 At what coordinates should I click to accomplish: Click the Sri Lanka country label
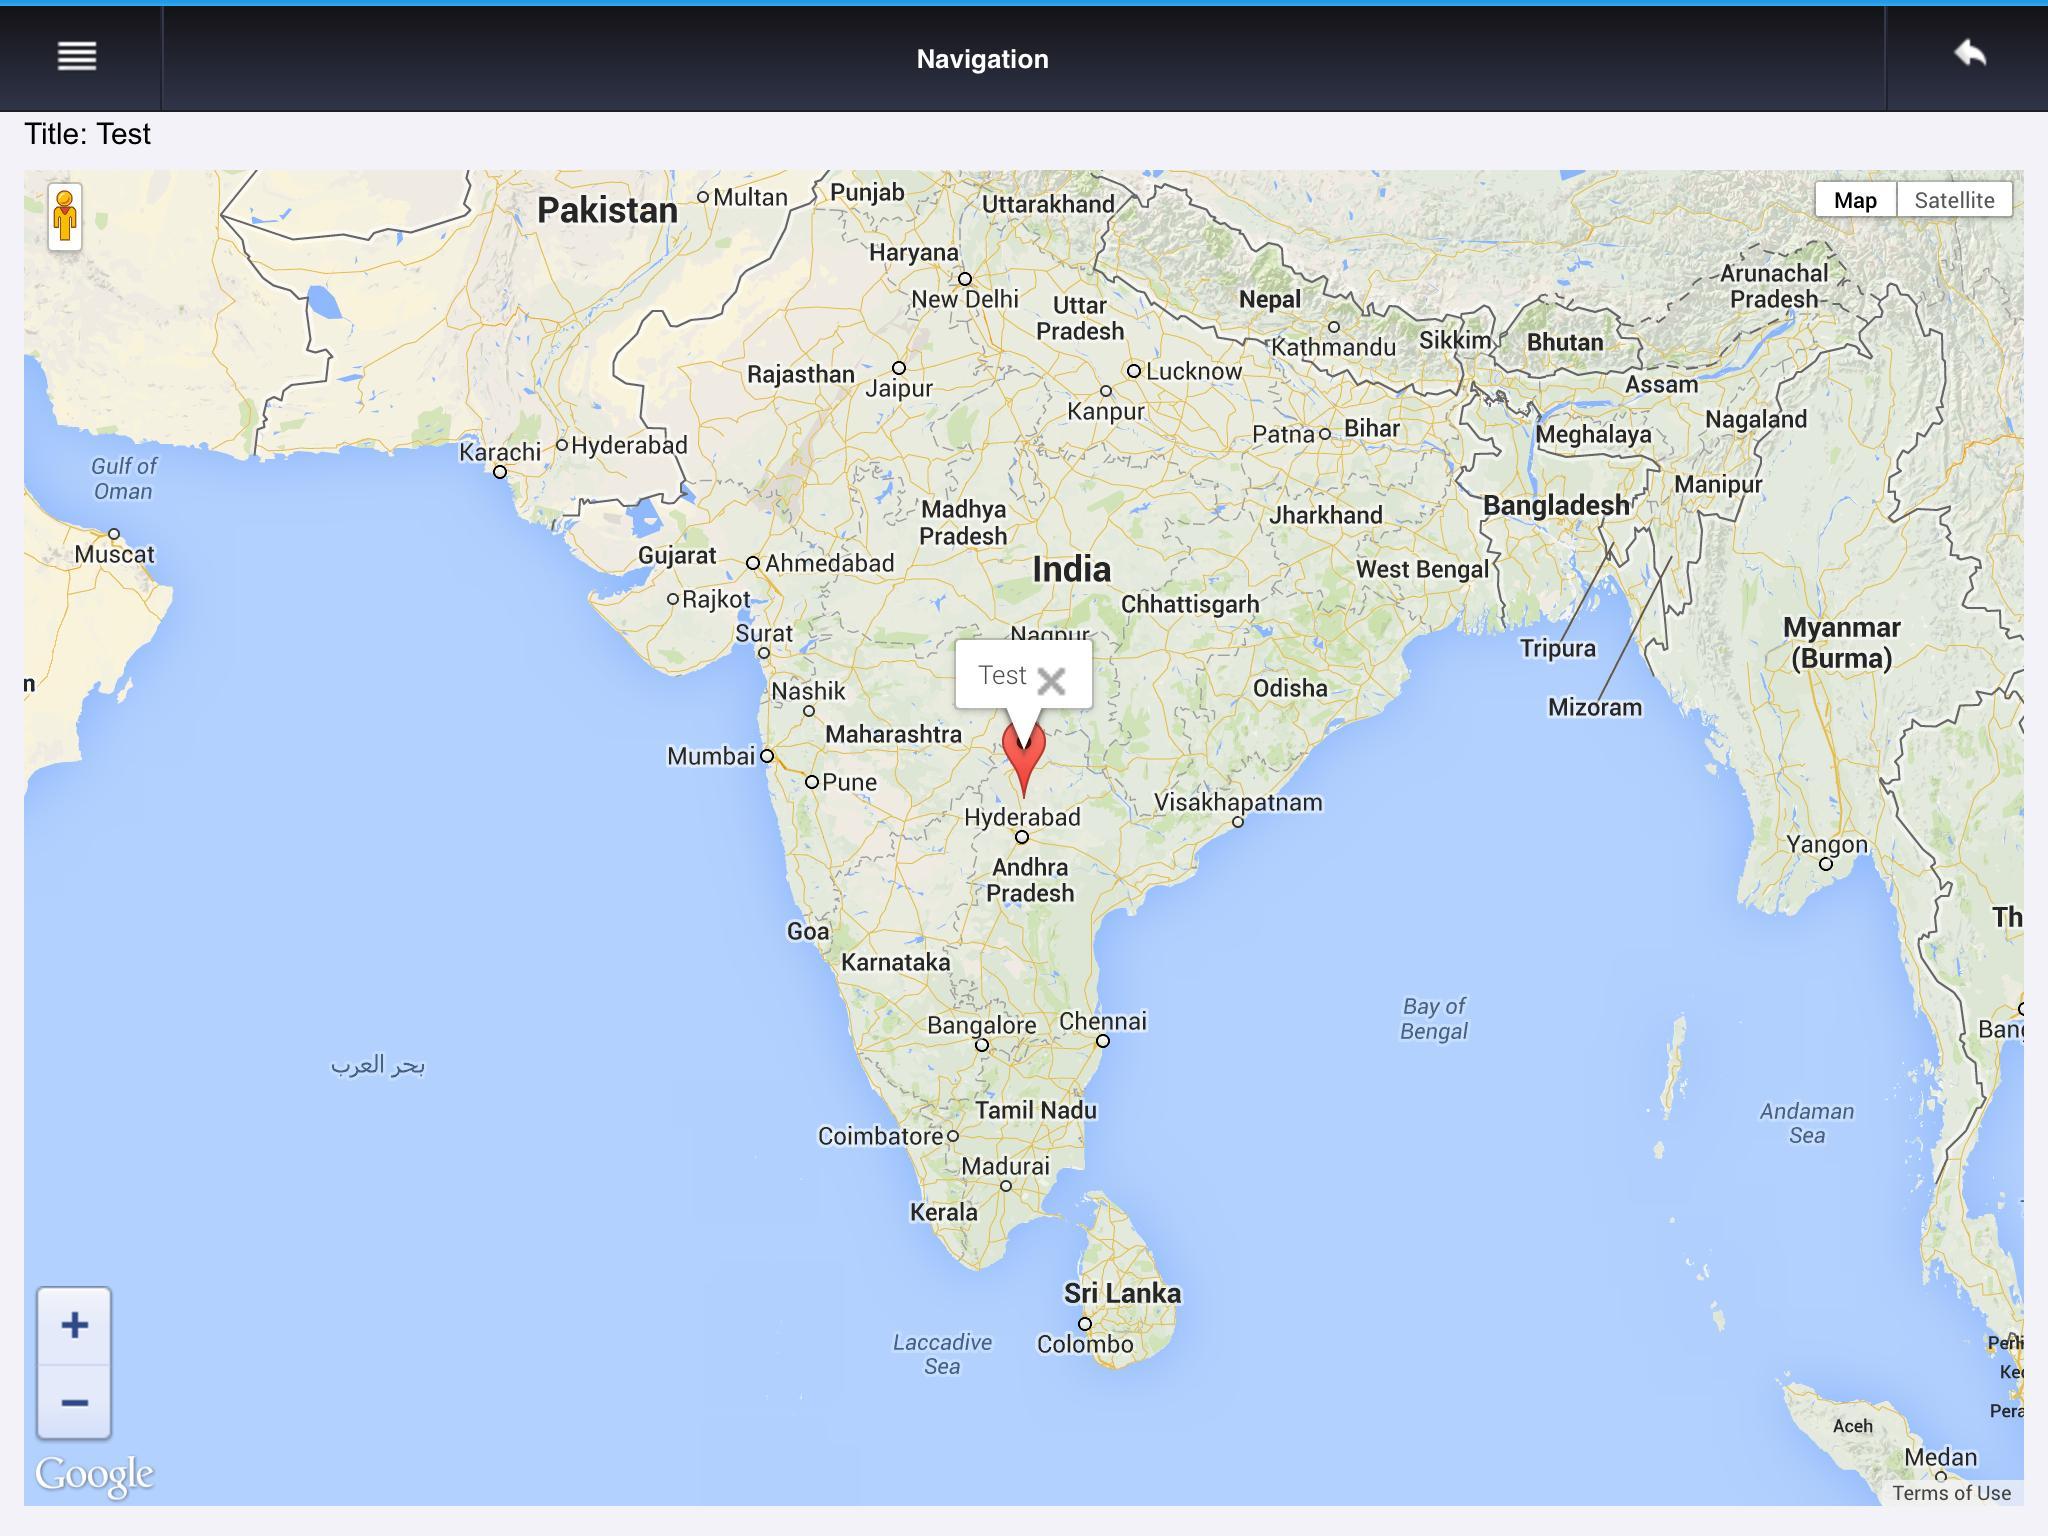[1122, 1293]
